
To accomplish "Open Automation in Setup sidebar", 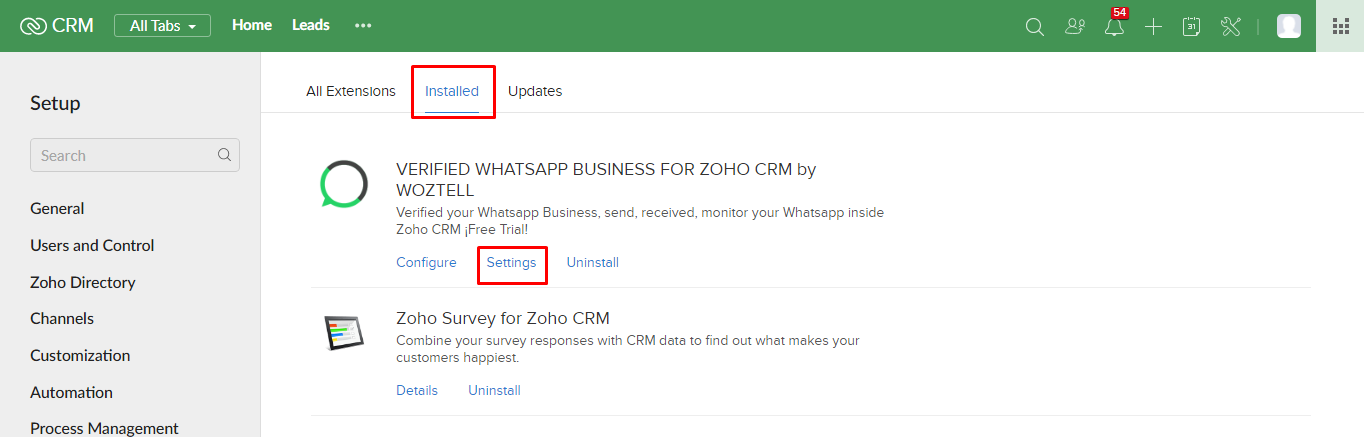I will click(x=71, y=393).
